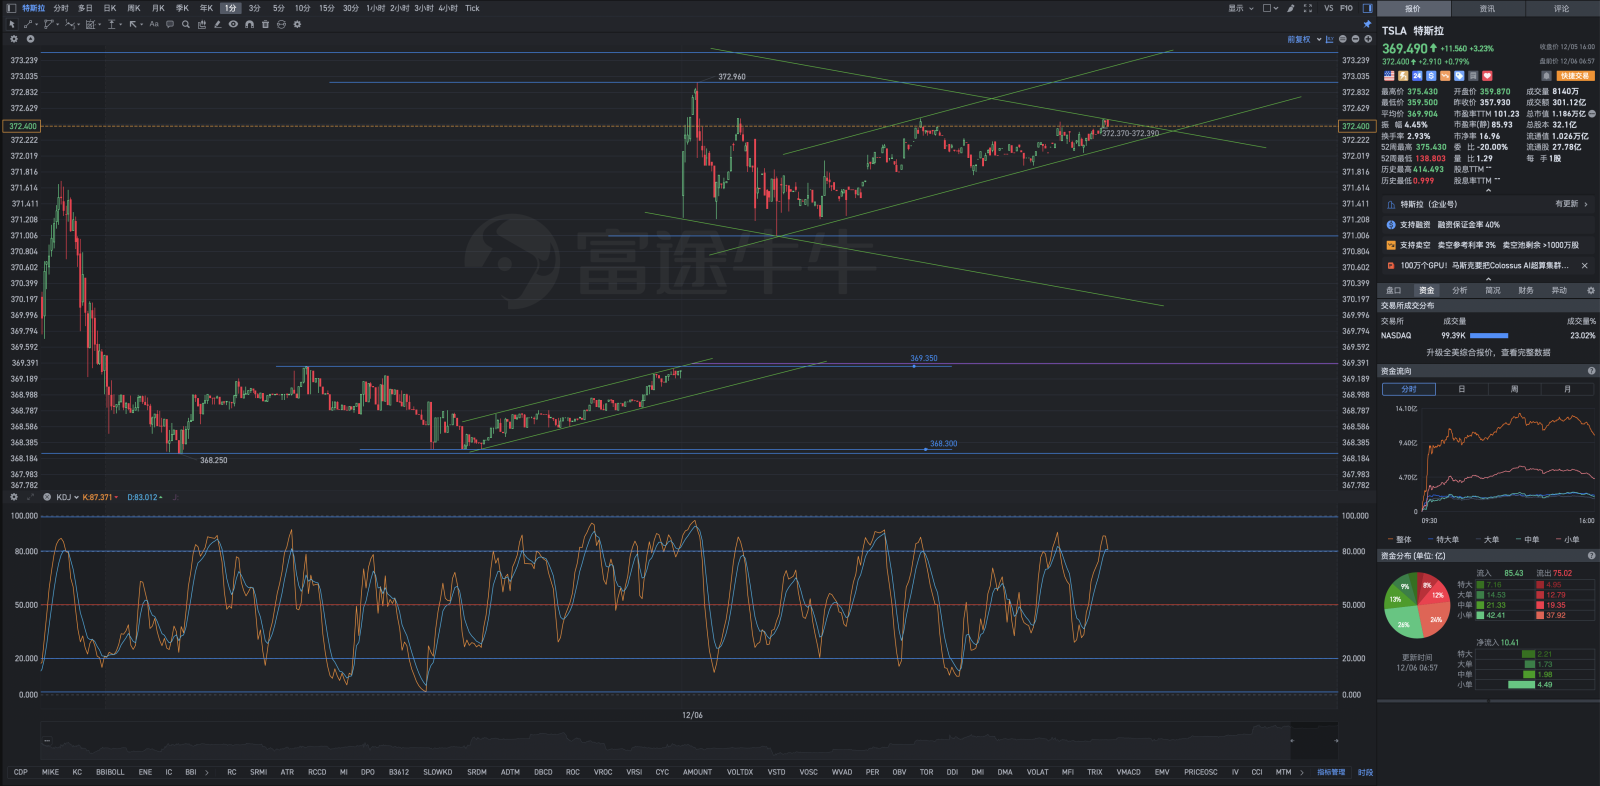This screenshot has width=1600, height=786.
Task: Toggle the right sidebar panel icon
Action: [1367, 8]
